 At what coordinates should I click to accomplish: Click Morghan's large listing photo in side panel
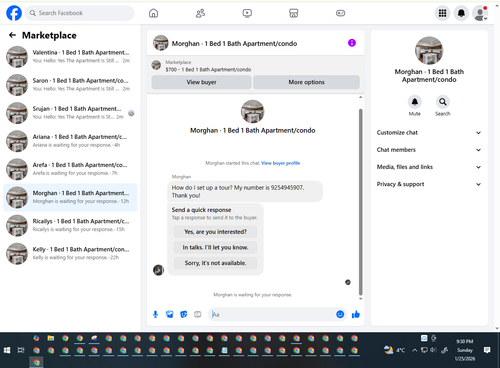(429, 50)
